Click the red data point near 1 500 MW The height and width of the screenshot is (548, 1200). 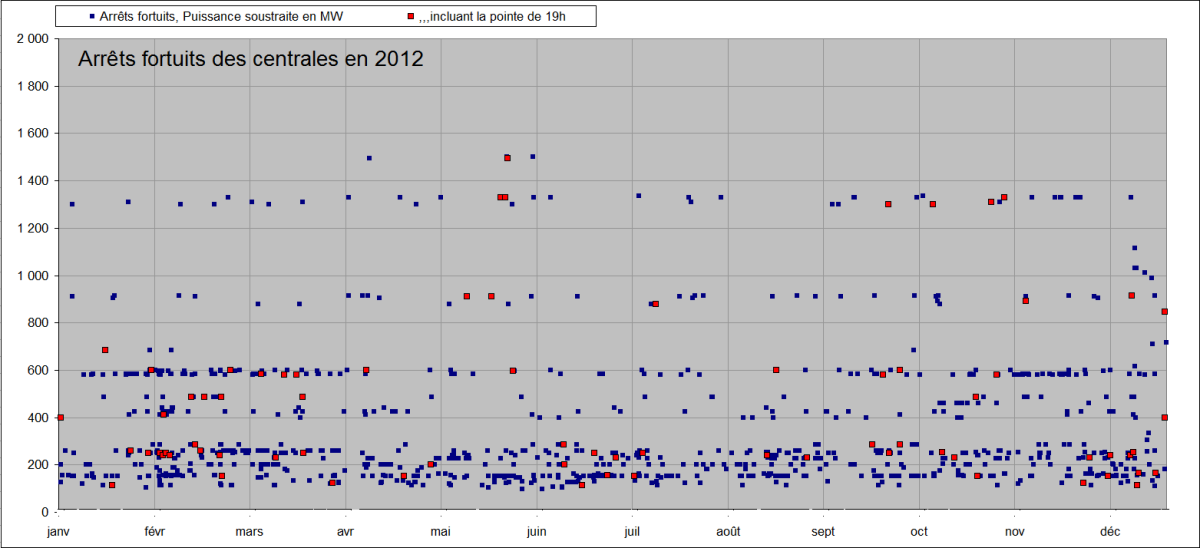(x=507, y=158)
